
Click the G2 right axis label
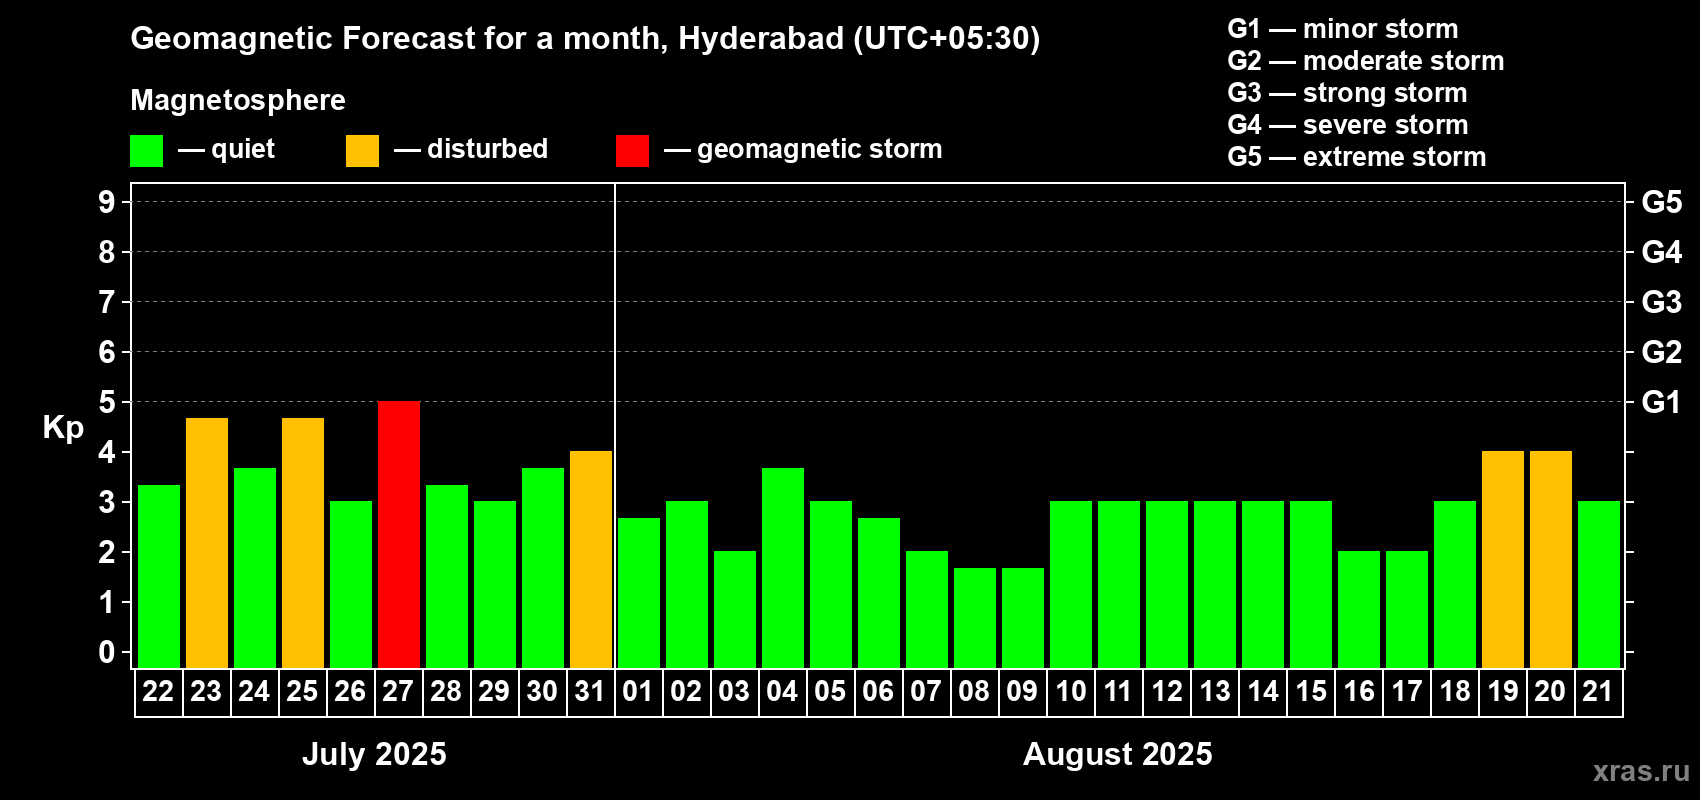coord(1662,352)
